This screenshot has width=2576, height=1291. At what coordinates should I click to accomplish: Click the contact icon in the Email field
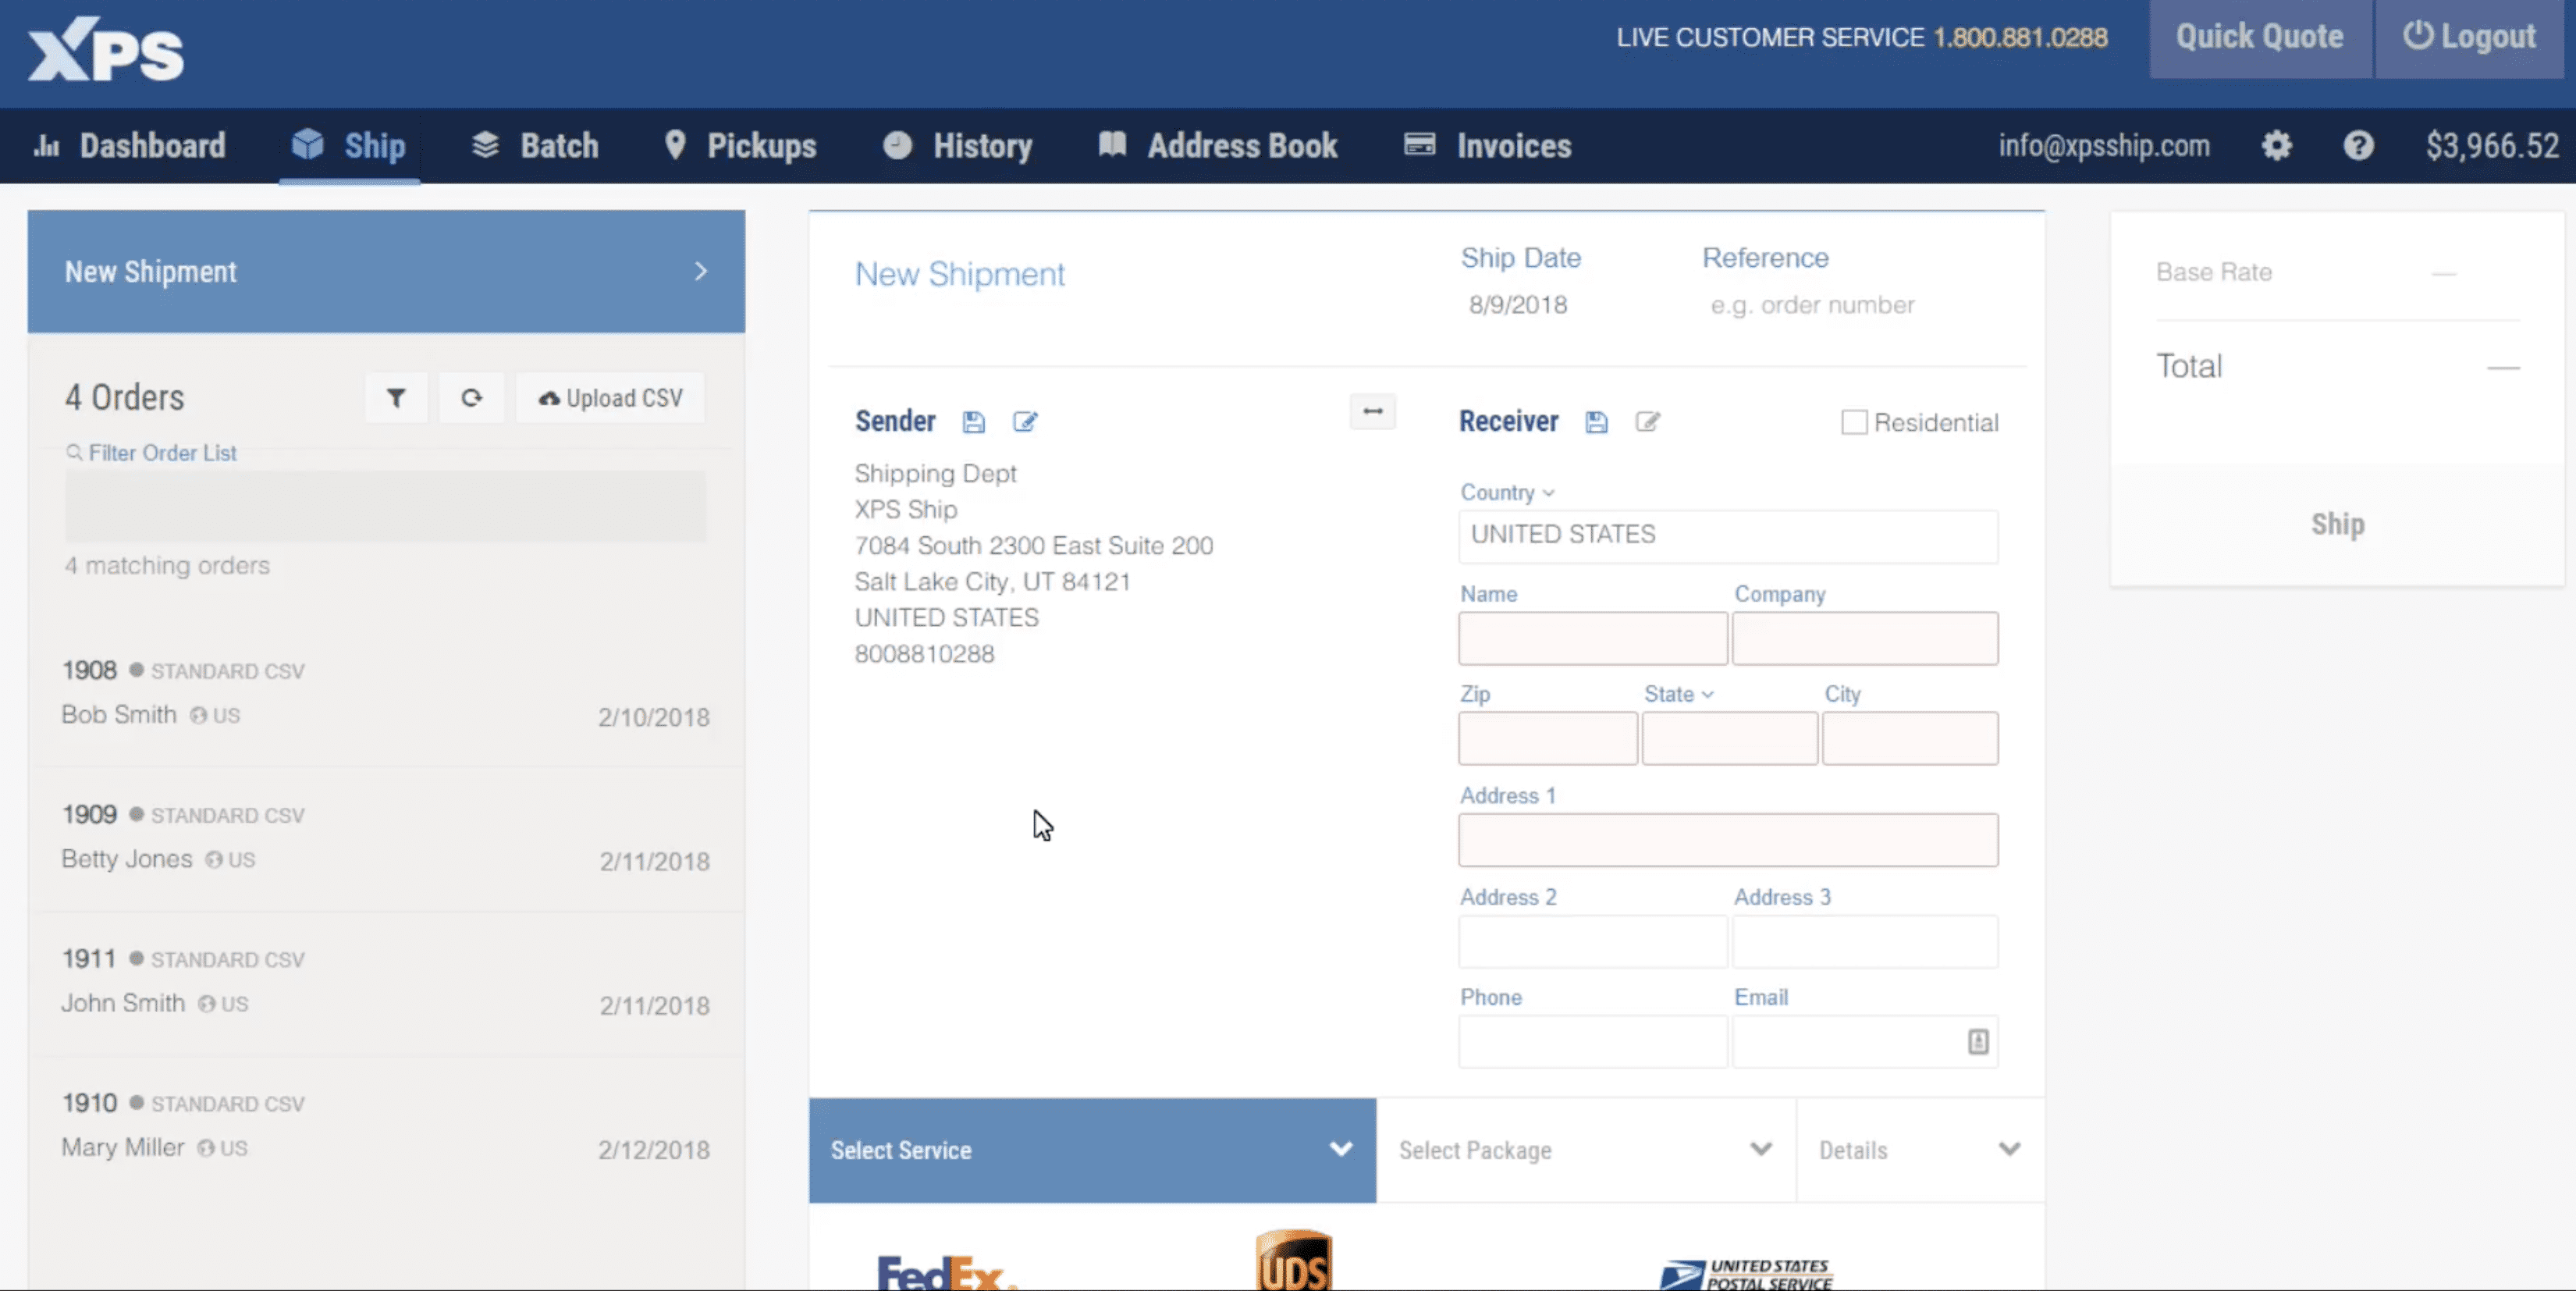pyautogui.click(x=1978, y=1041)
